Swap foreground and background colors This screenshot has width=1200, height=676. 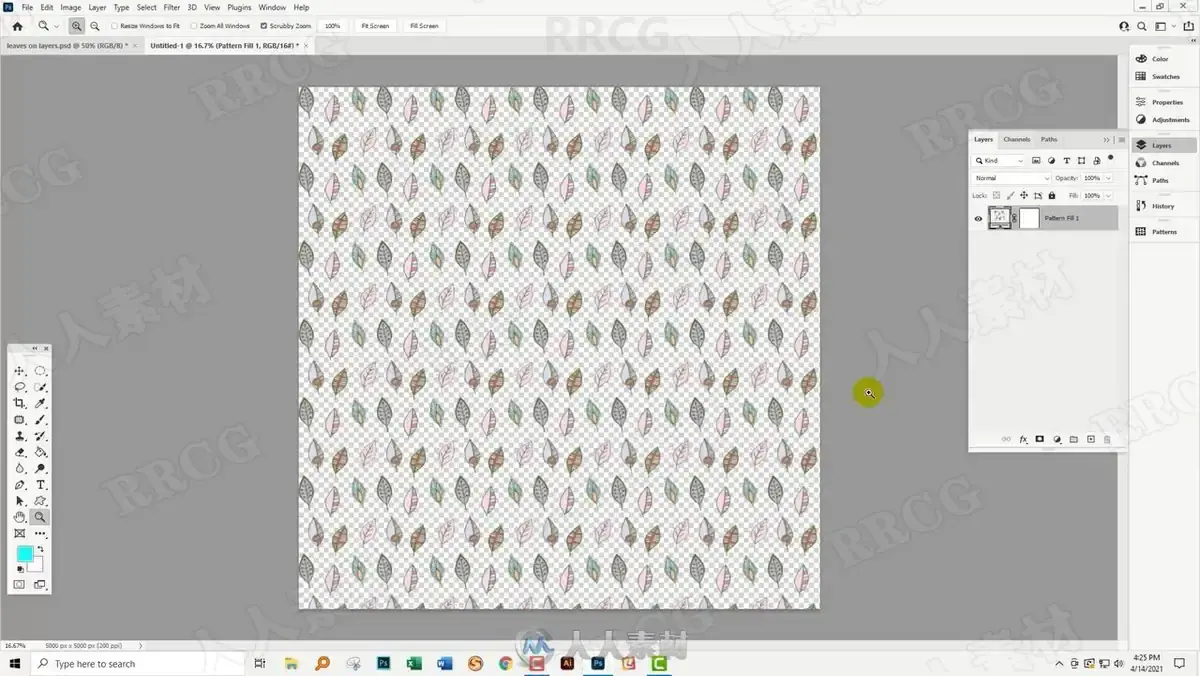click(x=40, y=549)
